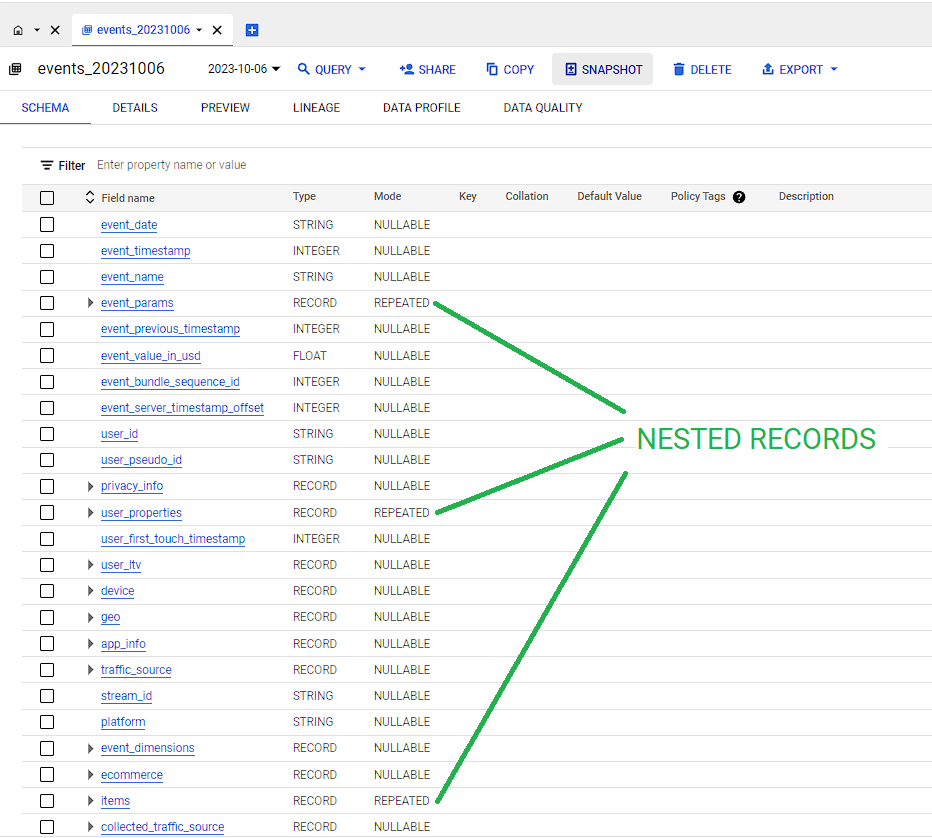
Task: Open the events_20231006 tab dropdown arrow
Action: click(199, 30)
